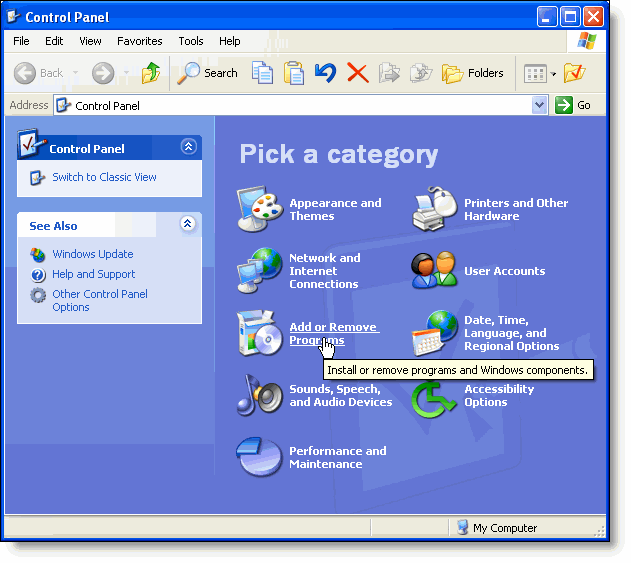Open Other Control Panel Options link

click(x=100, y=301)
